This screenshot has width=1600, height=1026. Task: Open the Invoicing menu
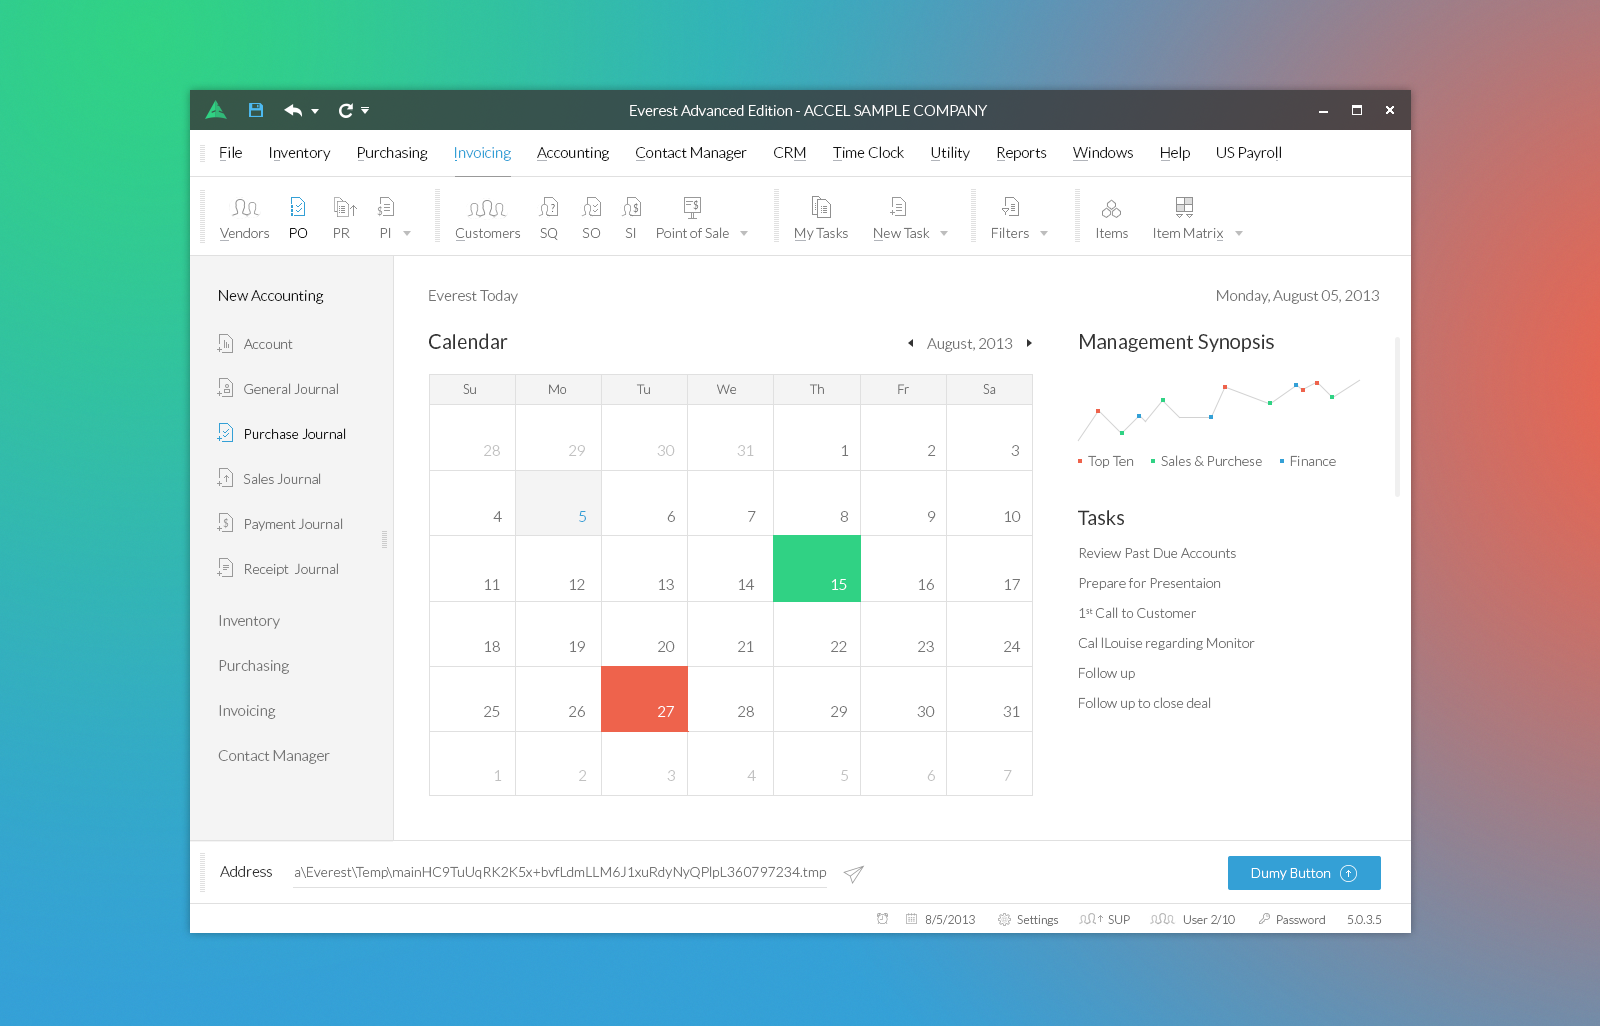pyautogui.click(x=482, y=153)
